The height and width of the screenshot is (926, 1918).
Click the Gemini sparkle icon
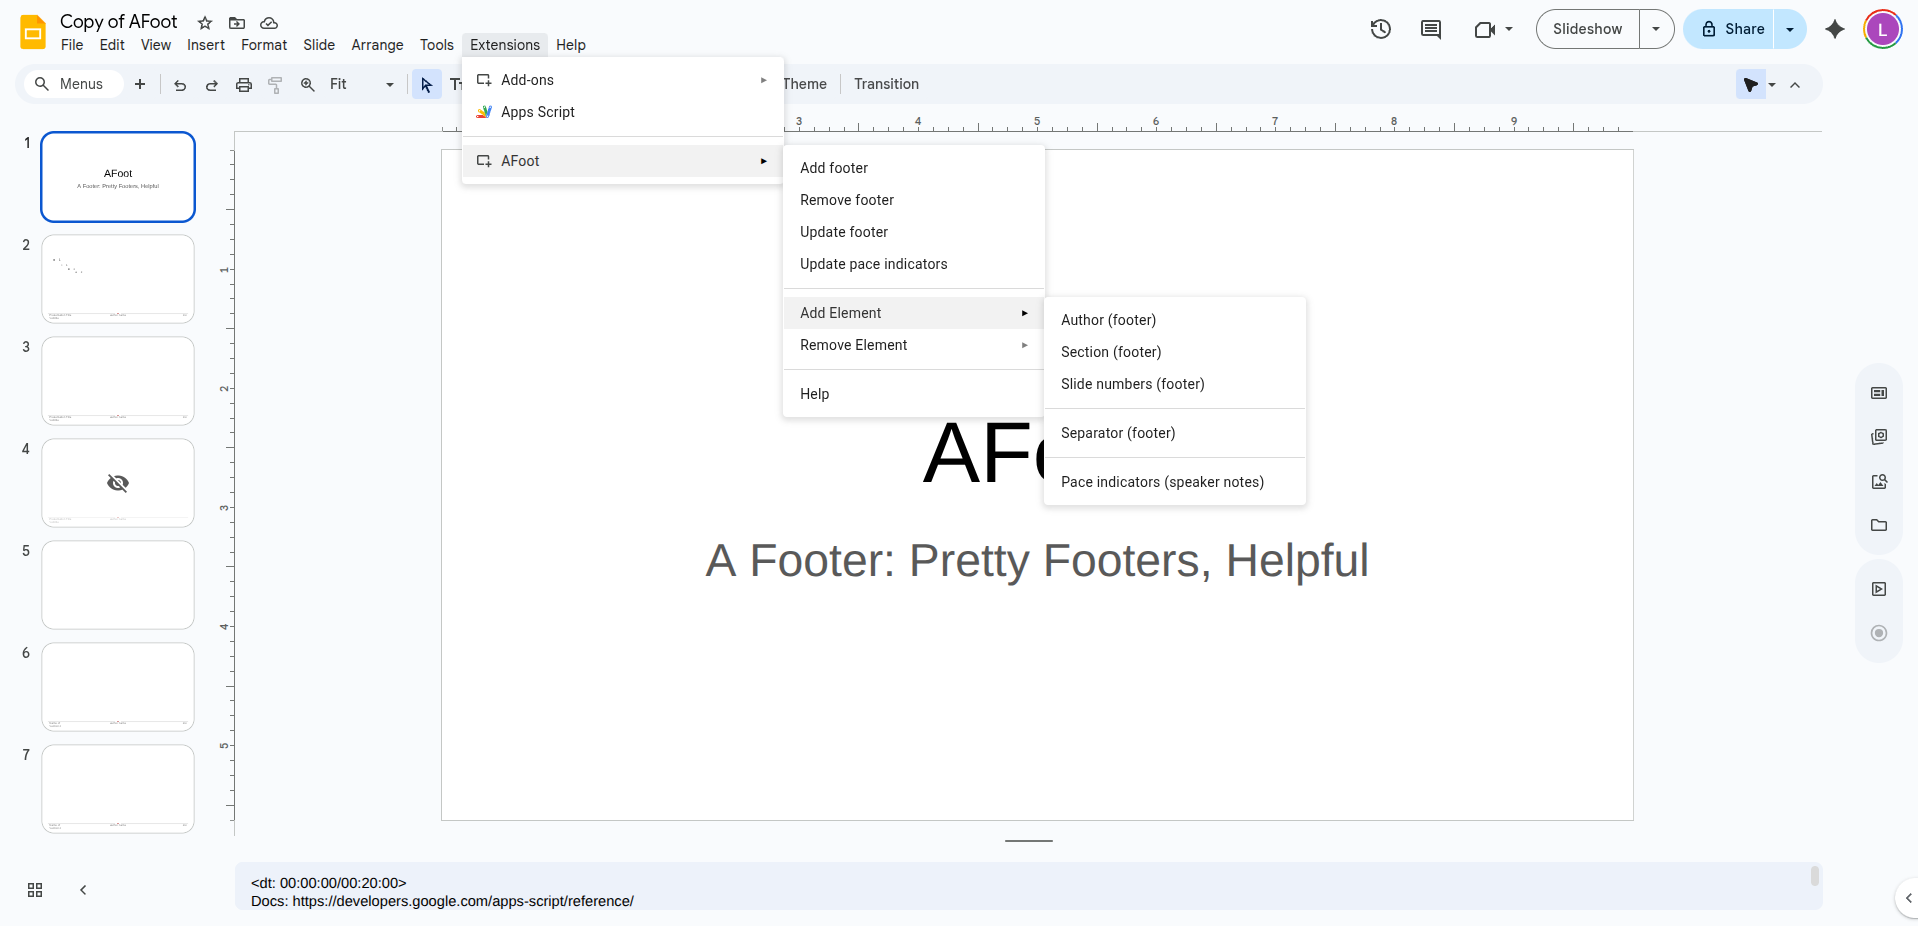tap(1834, 29)
